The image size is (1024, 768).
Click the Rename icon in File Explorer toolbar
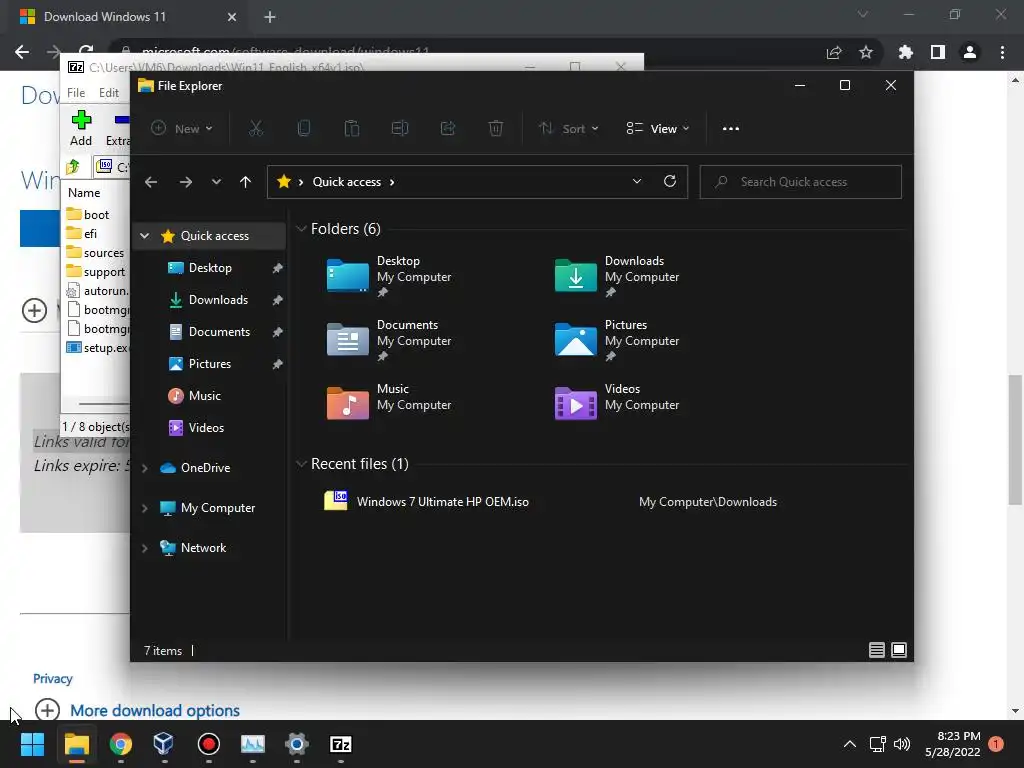point(400,129)
